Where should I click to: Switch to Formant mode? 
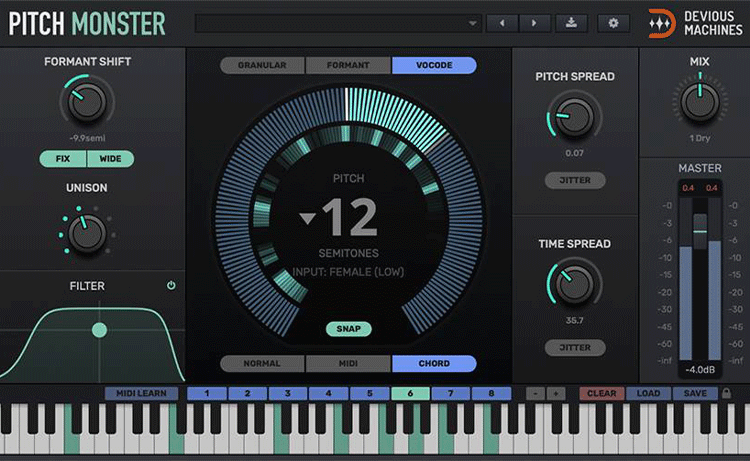[x=348, y=65]
